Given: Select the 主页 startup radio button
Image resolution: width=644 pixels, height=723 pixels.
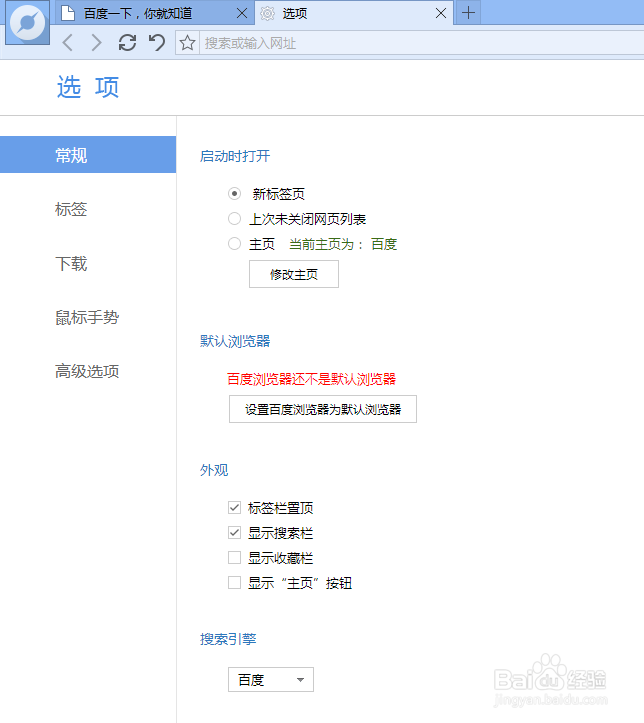Looking at the screenshot, I should (x=234, y=243).
